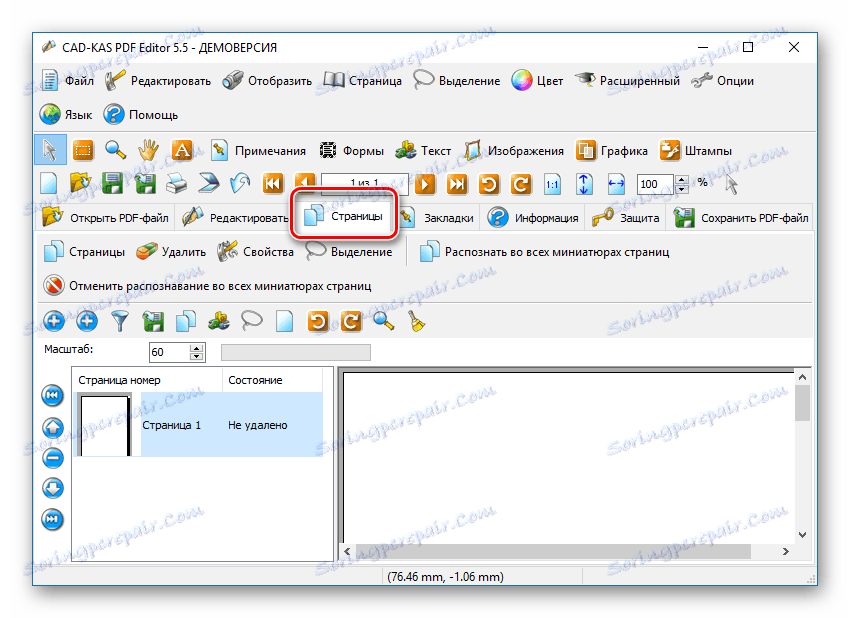Screen dimensions: 850x618
Task: Switch to Информация tab
Action: (x=533, y=218)
